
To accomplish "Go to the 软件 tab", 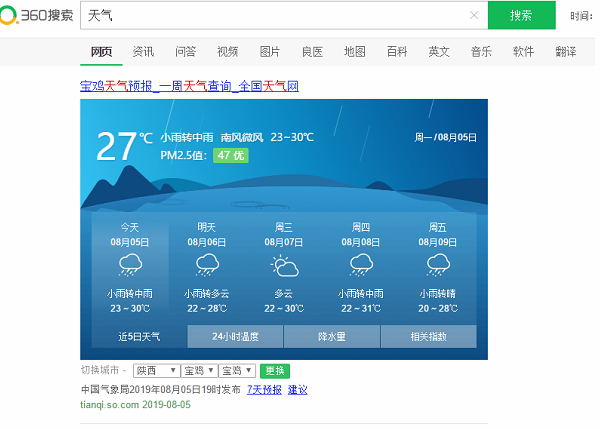I will click(x=523, y=51).
